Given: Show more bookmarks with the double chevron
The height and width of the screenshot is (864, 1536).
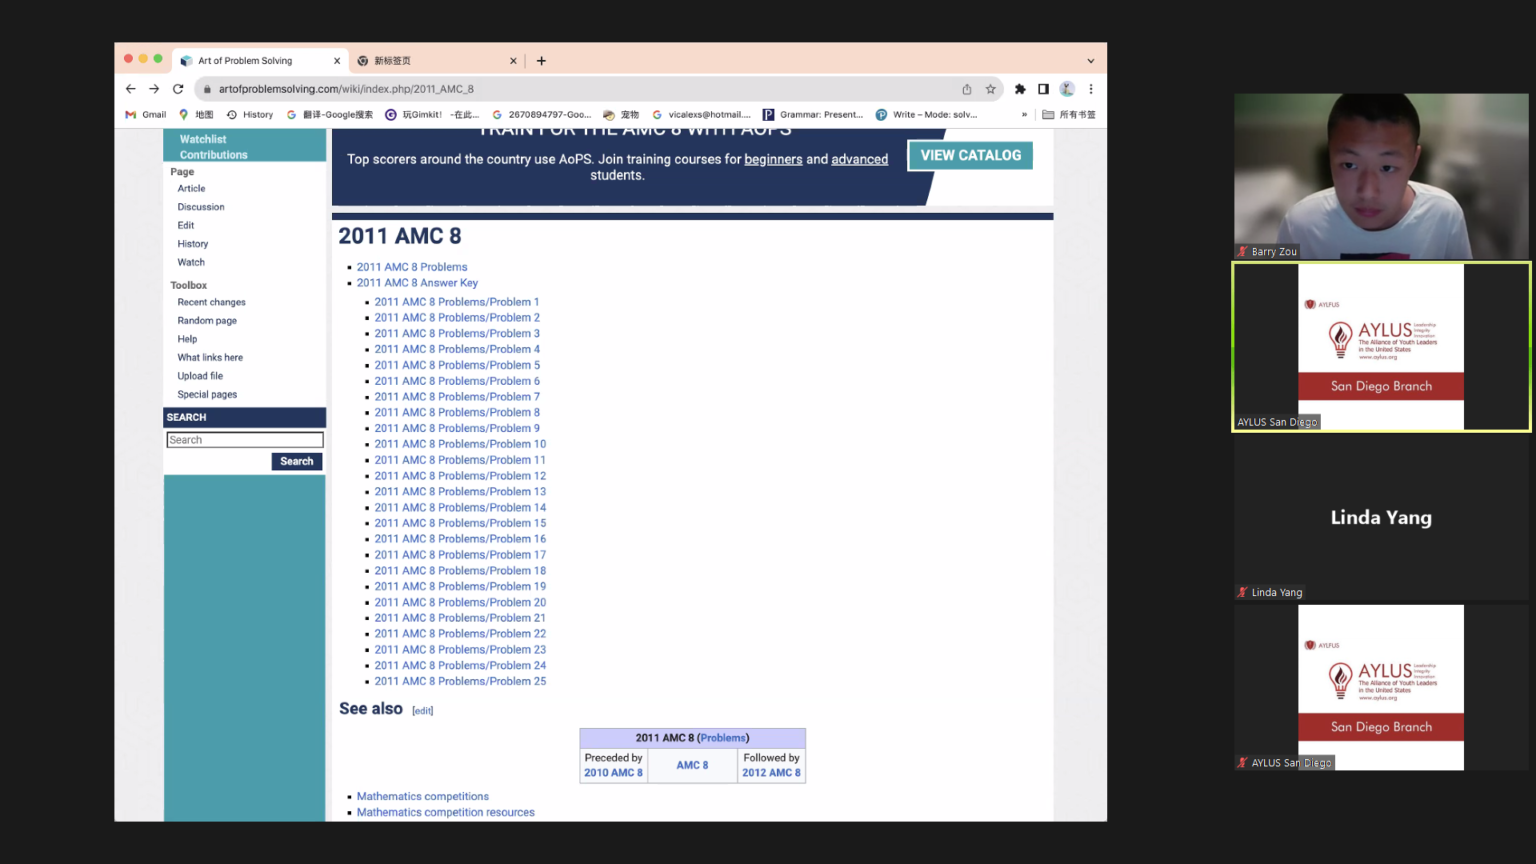Looking at the screenshot, I should (x=1024, y=115).
